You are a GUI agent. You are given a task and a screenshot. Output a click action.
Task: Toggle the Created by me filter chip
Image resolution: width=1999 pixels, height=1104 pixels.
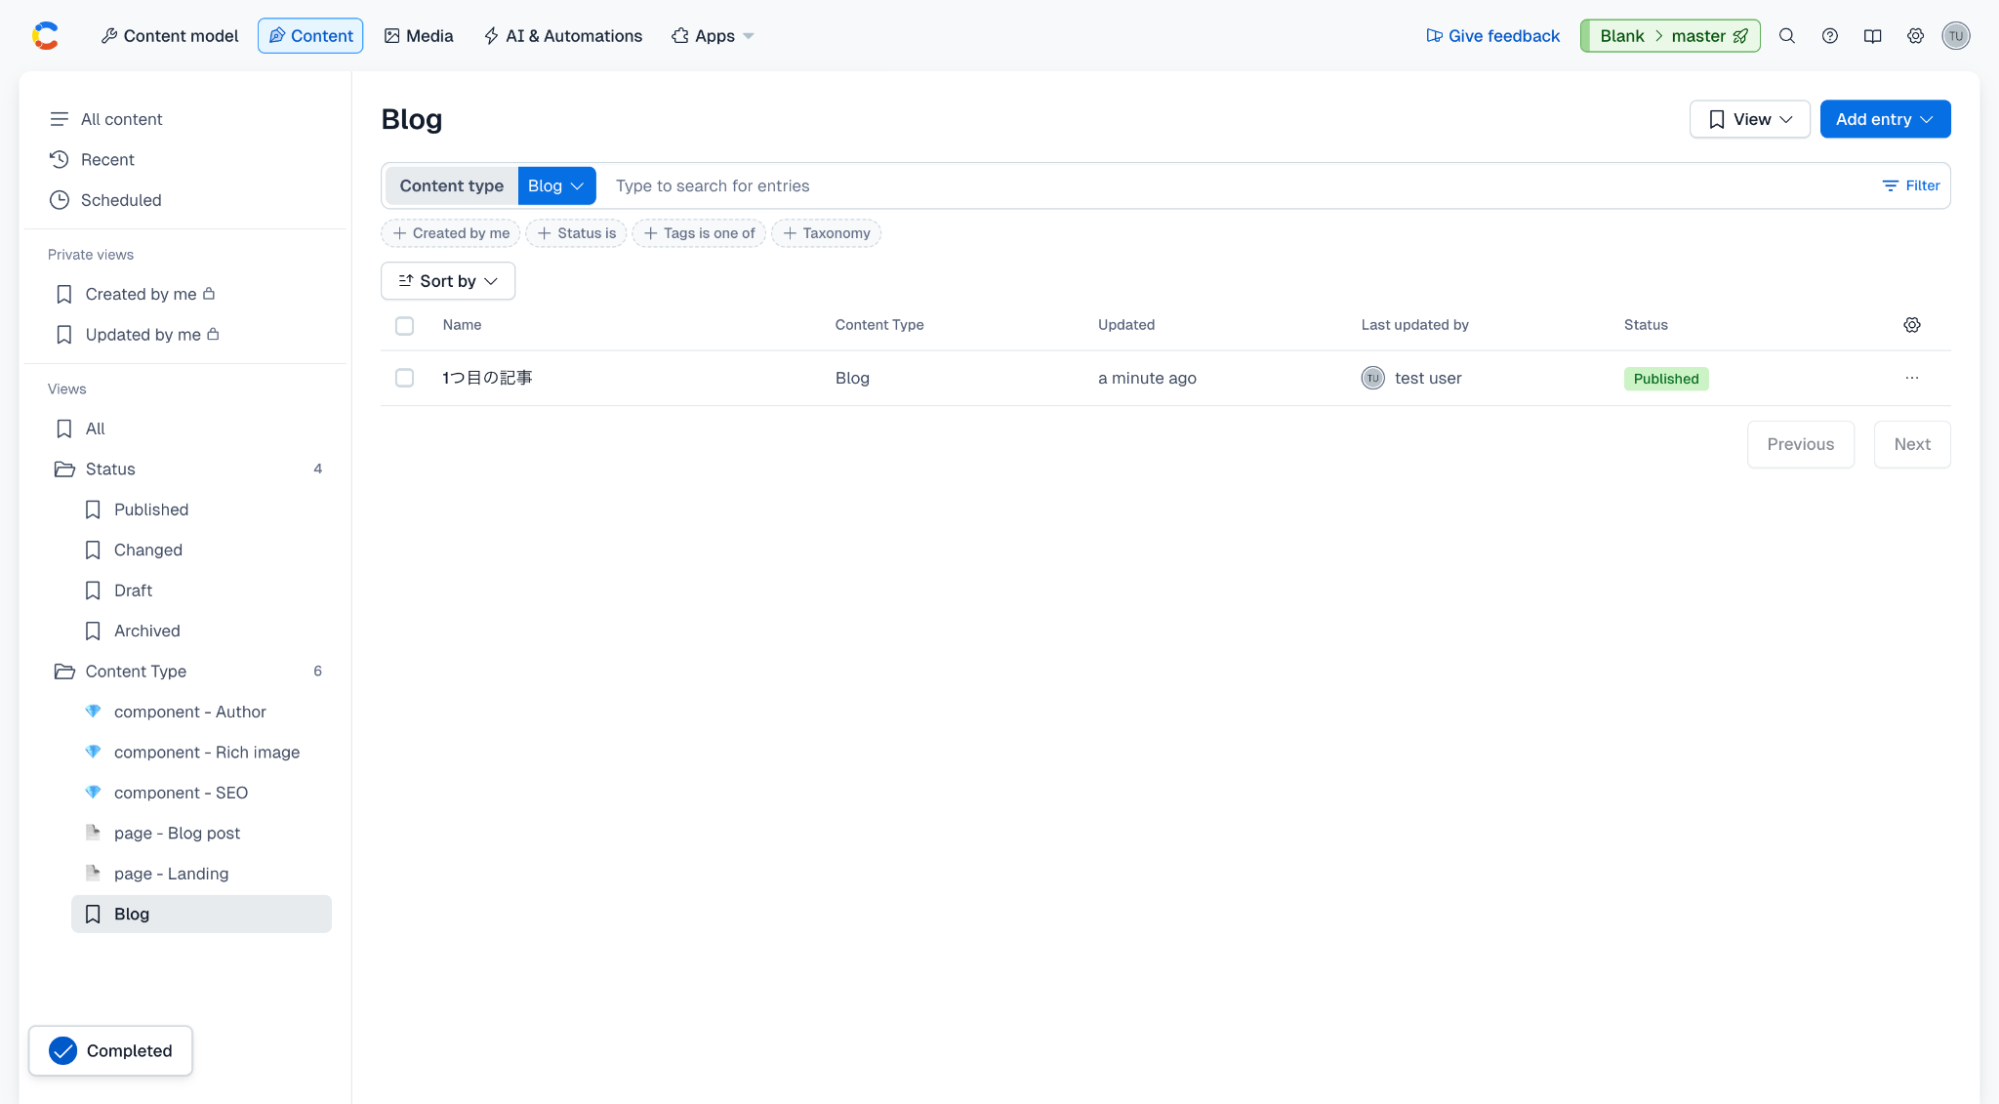pos(451,233)
